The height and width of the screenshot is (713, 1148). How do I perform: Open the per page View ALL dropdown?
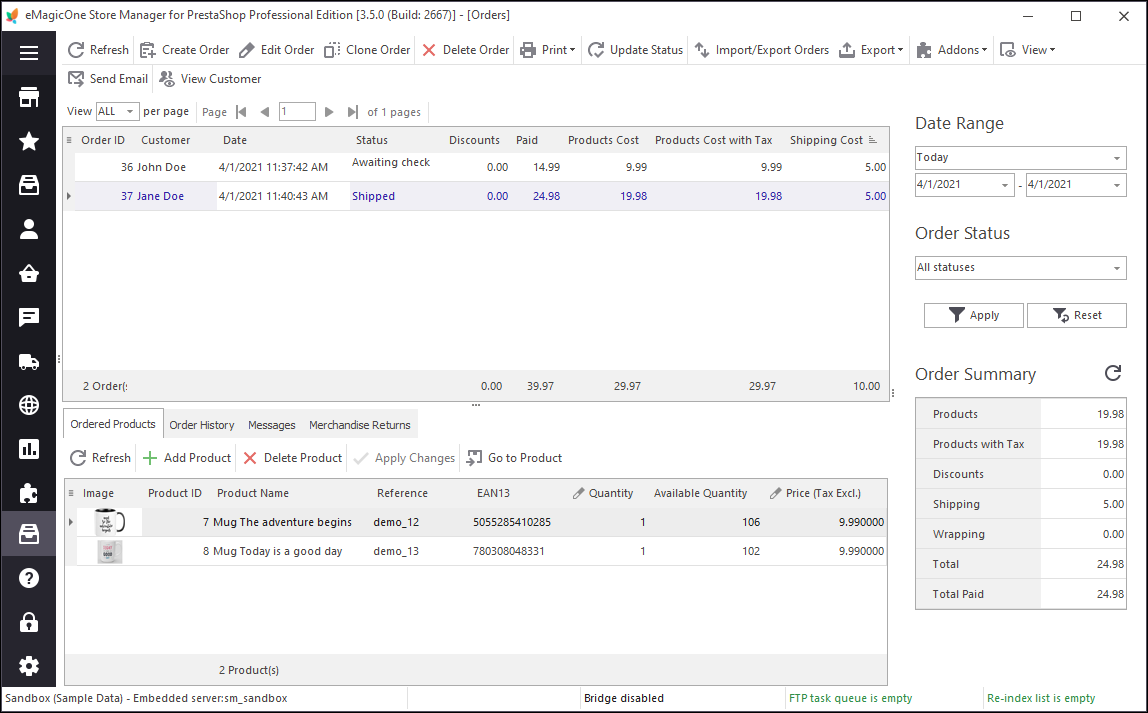117,111
